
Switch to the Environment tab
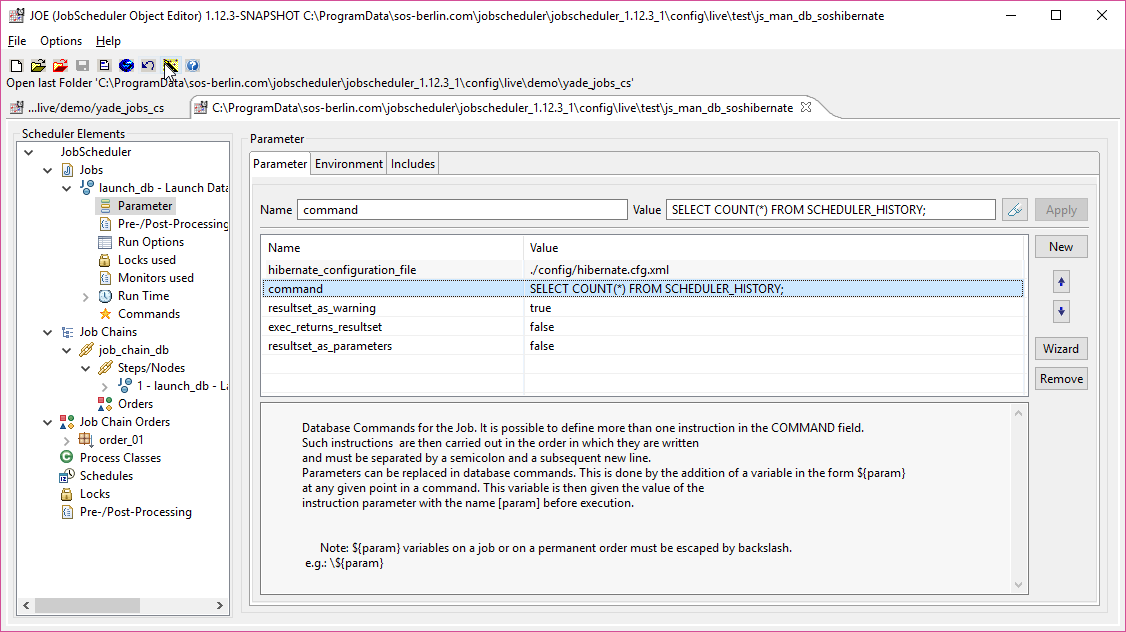(348, 164)
